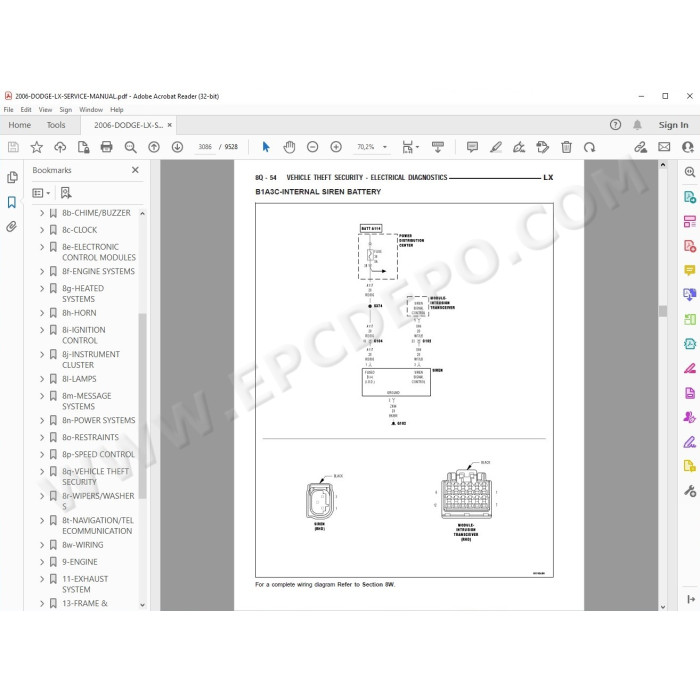Expand the 8c-CLOCK bookmark

(42, 230)
